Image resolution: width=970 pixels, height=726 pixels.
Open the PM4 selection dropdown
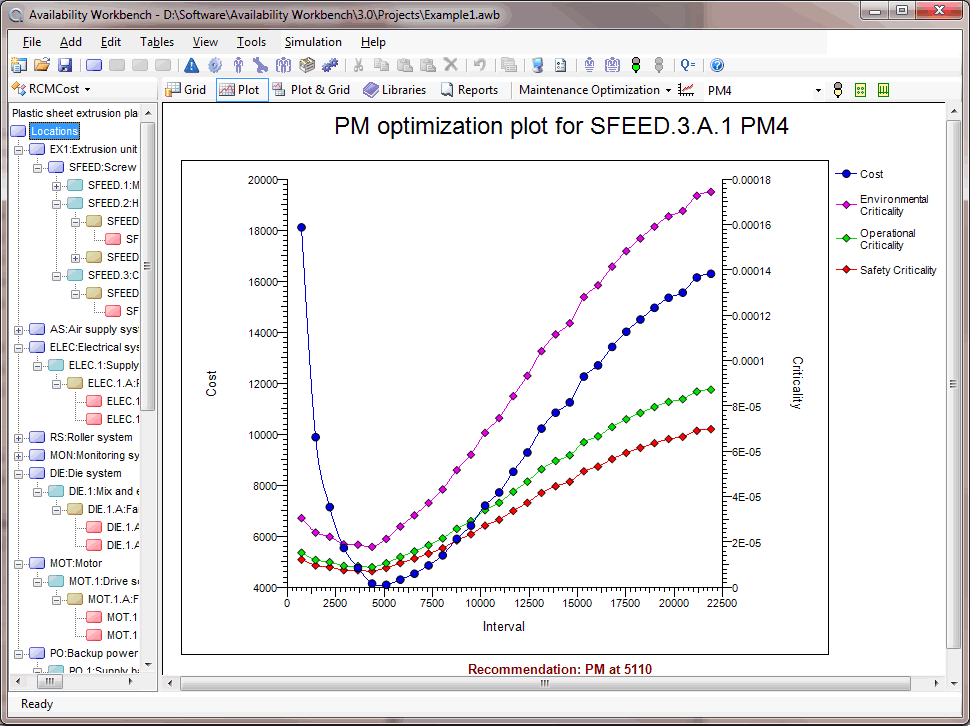coord(817,90)
